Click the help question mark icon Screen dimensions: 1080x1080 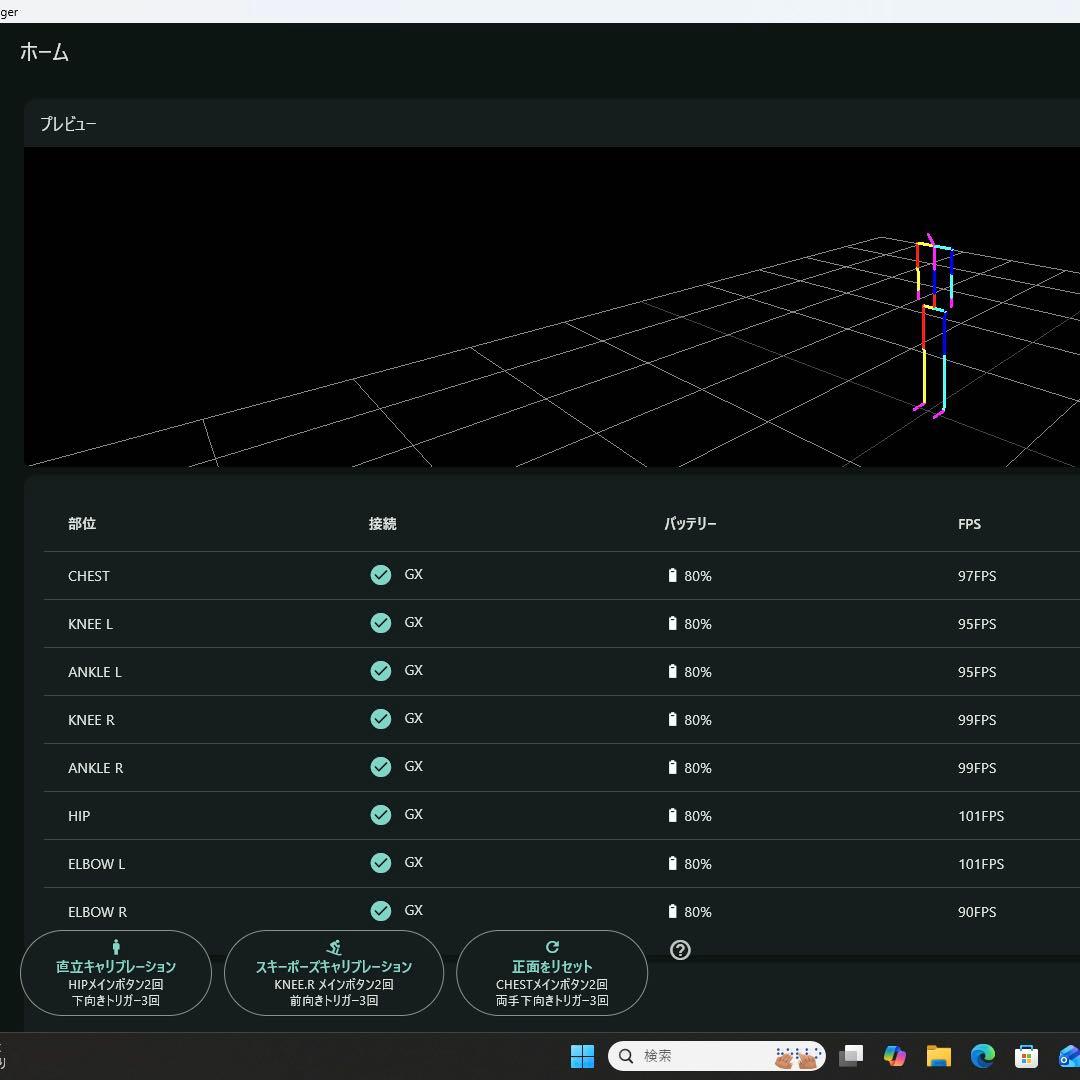[x=680, y=950]
